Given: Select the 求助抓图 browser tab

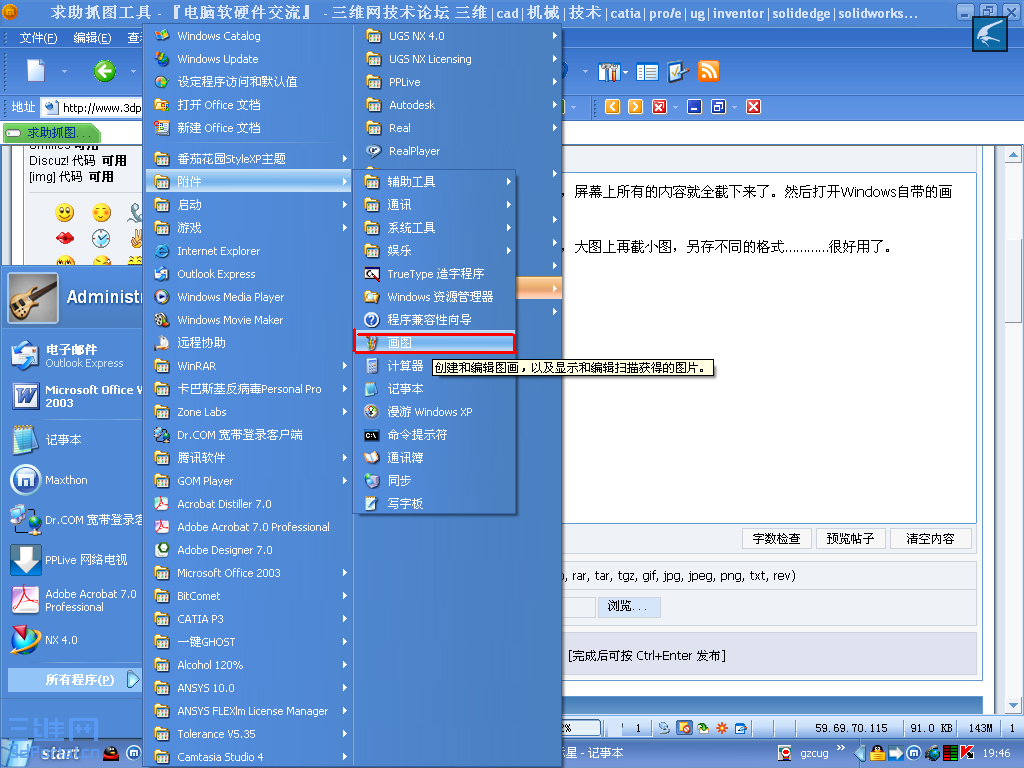Looking at the screenshot, I should 52,133.
